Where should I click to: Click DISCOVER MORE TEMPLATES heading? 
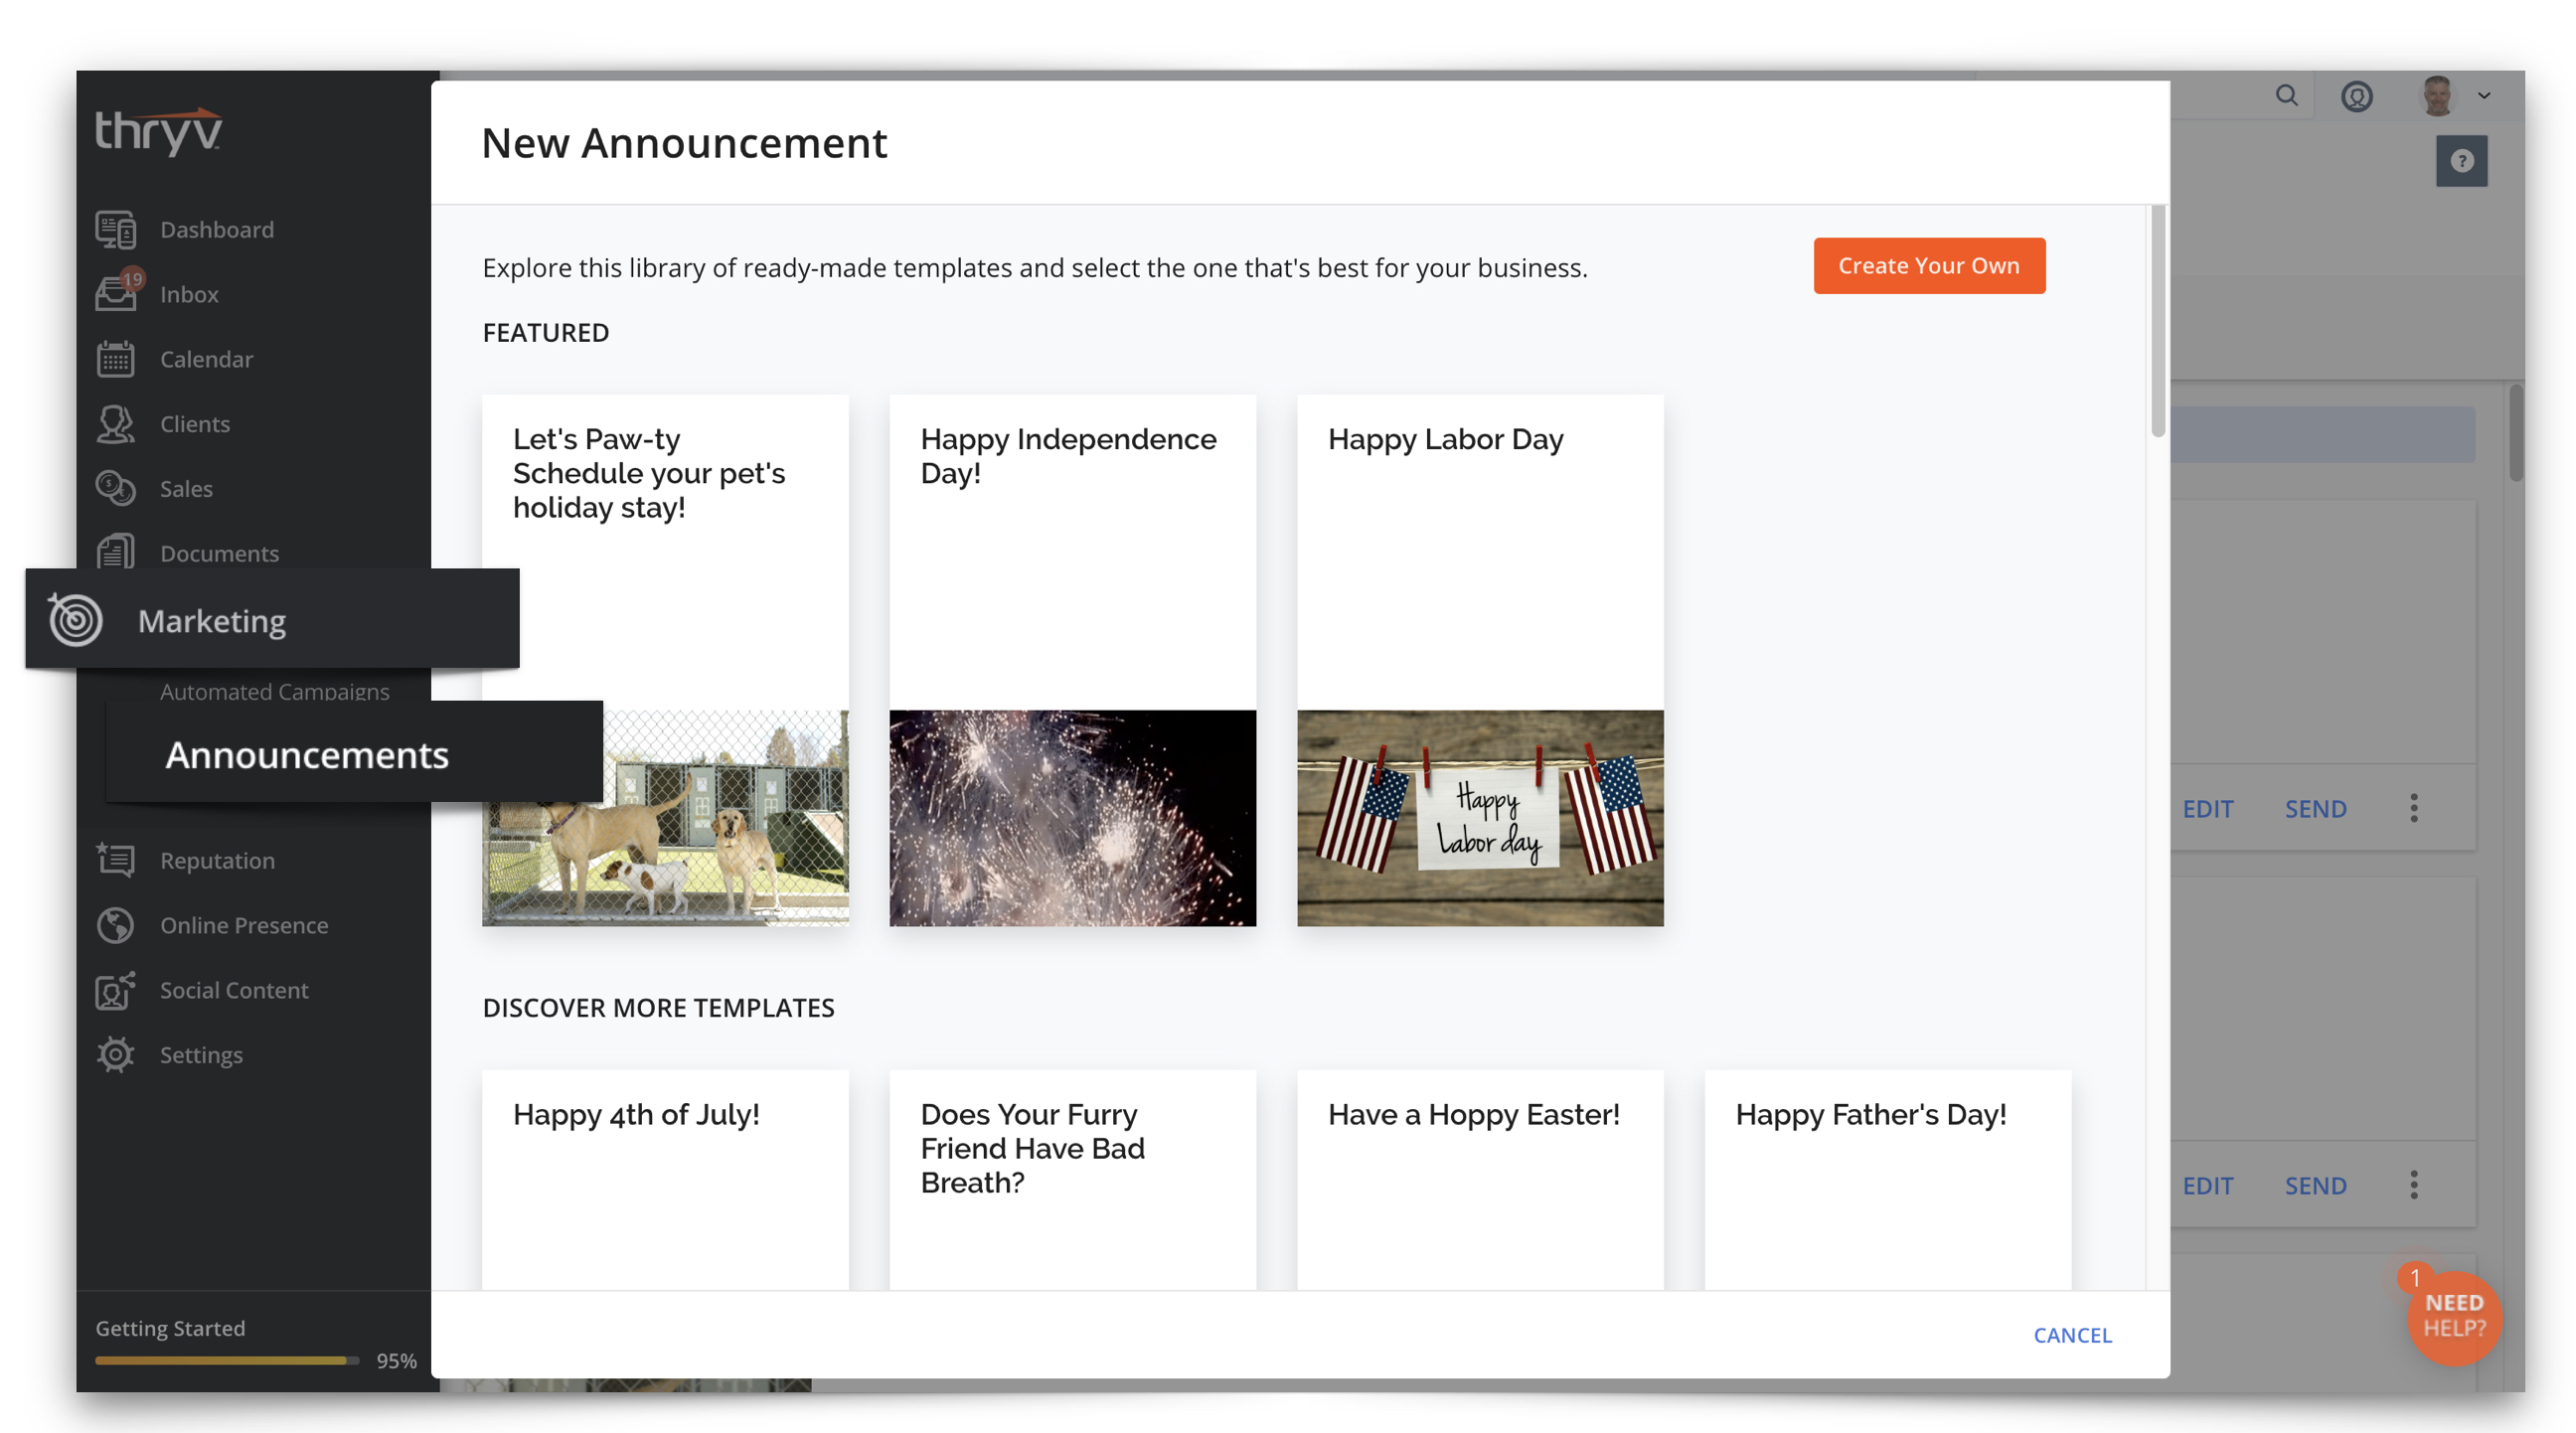tap(658, 1007)
